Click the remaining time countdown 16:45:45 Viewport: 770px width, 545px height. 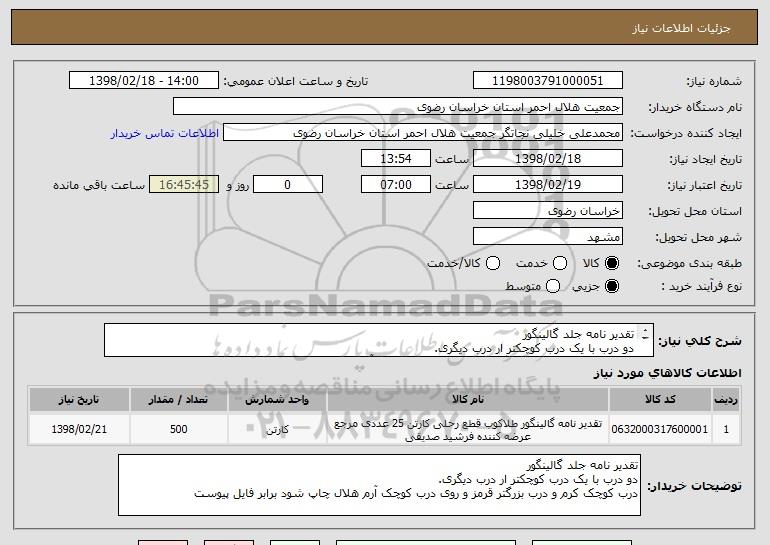[x=184, y=185]
